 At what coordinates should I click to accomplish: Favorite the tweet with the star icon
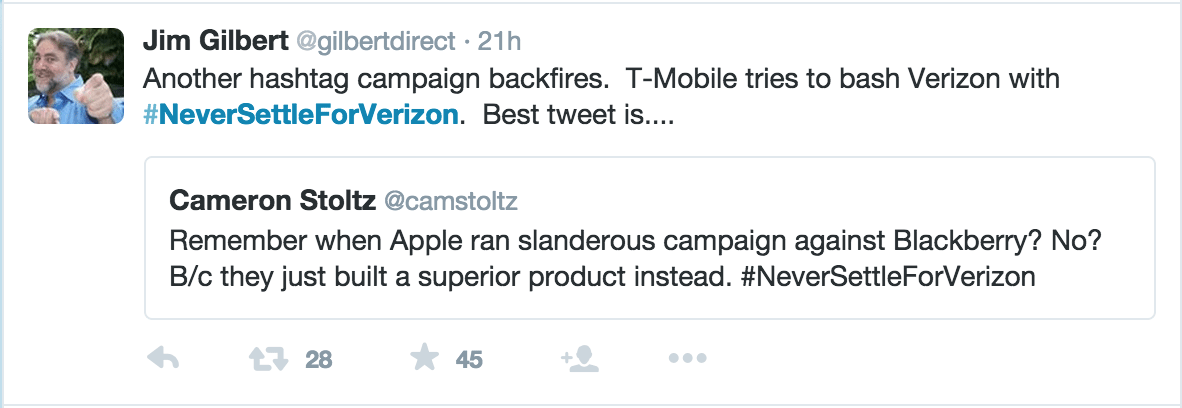tap(425, 358)
